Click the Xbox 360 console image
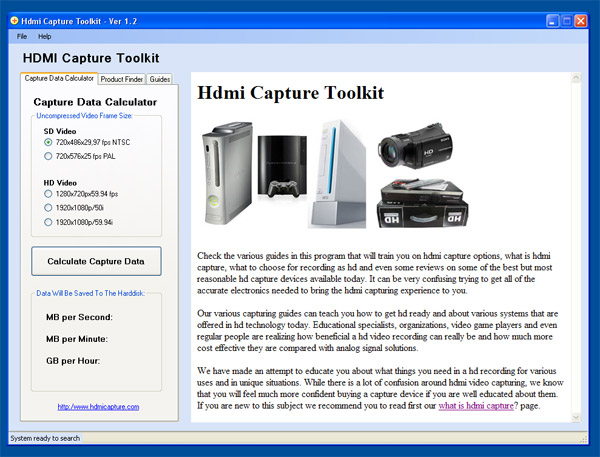The height and width of the screenshot is (457, 600). point(227,173)
